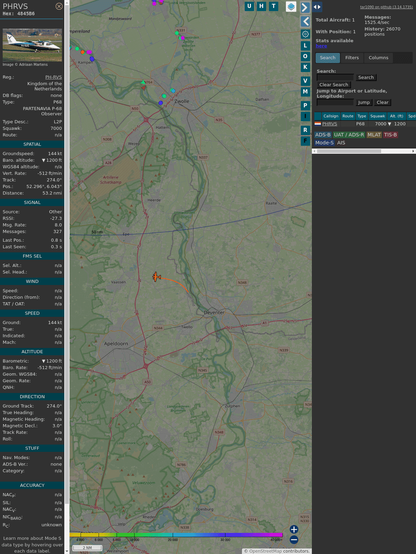416x554 pixels.
Task: Click the gear settings icon on map
Action: click(x=305, y=34)
